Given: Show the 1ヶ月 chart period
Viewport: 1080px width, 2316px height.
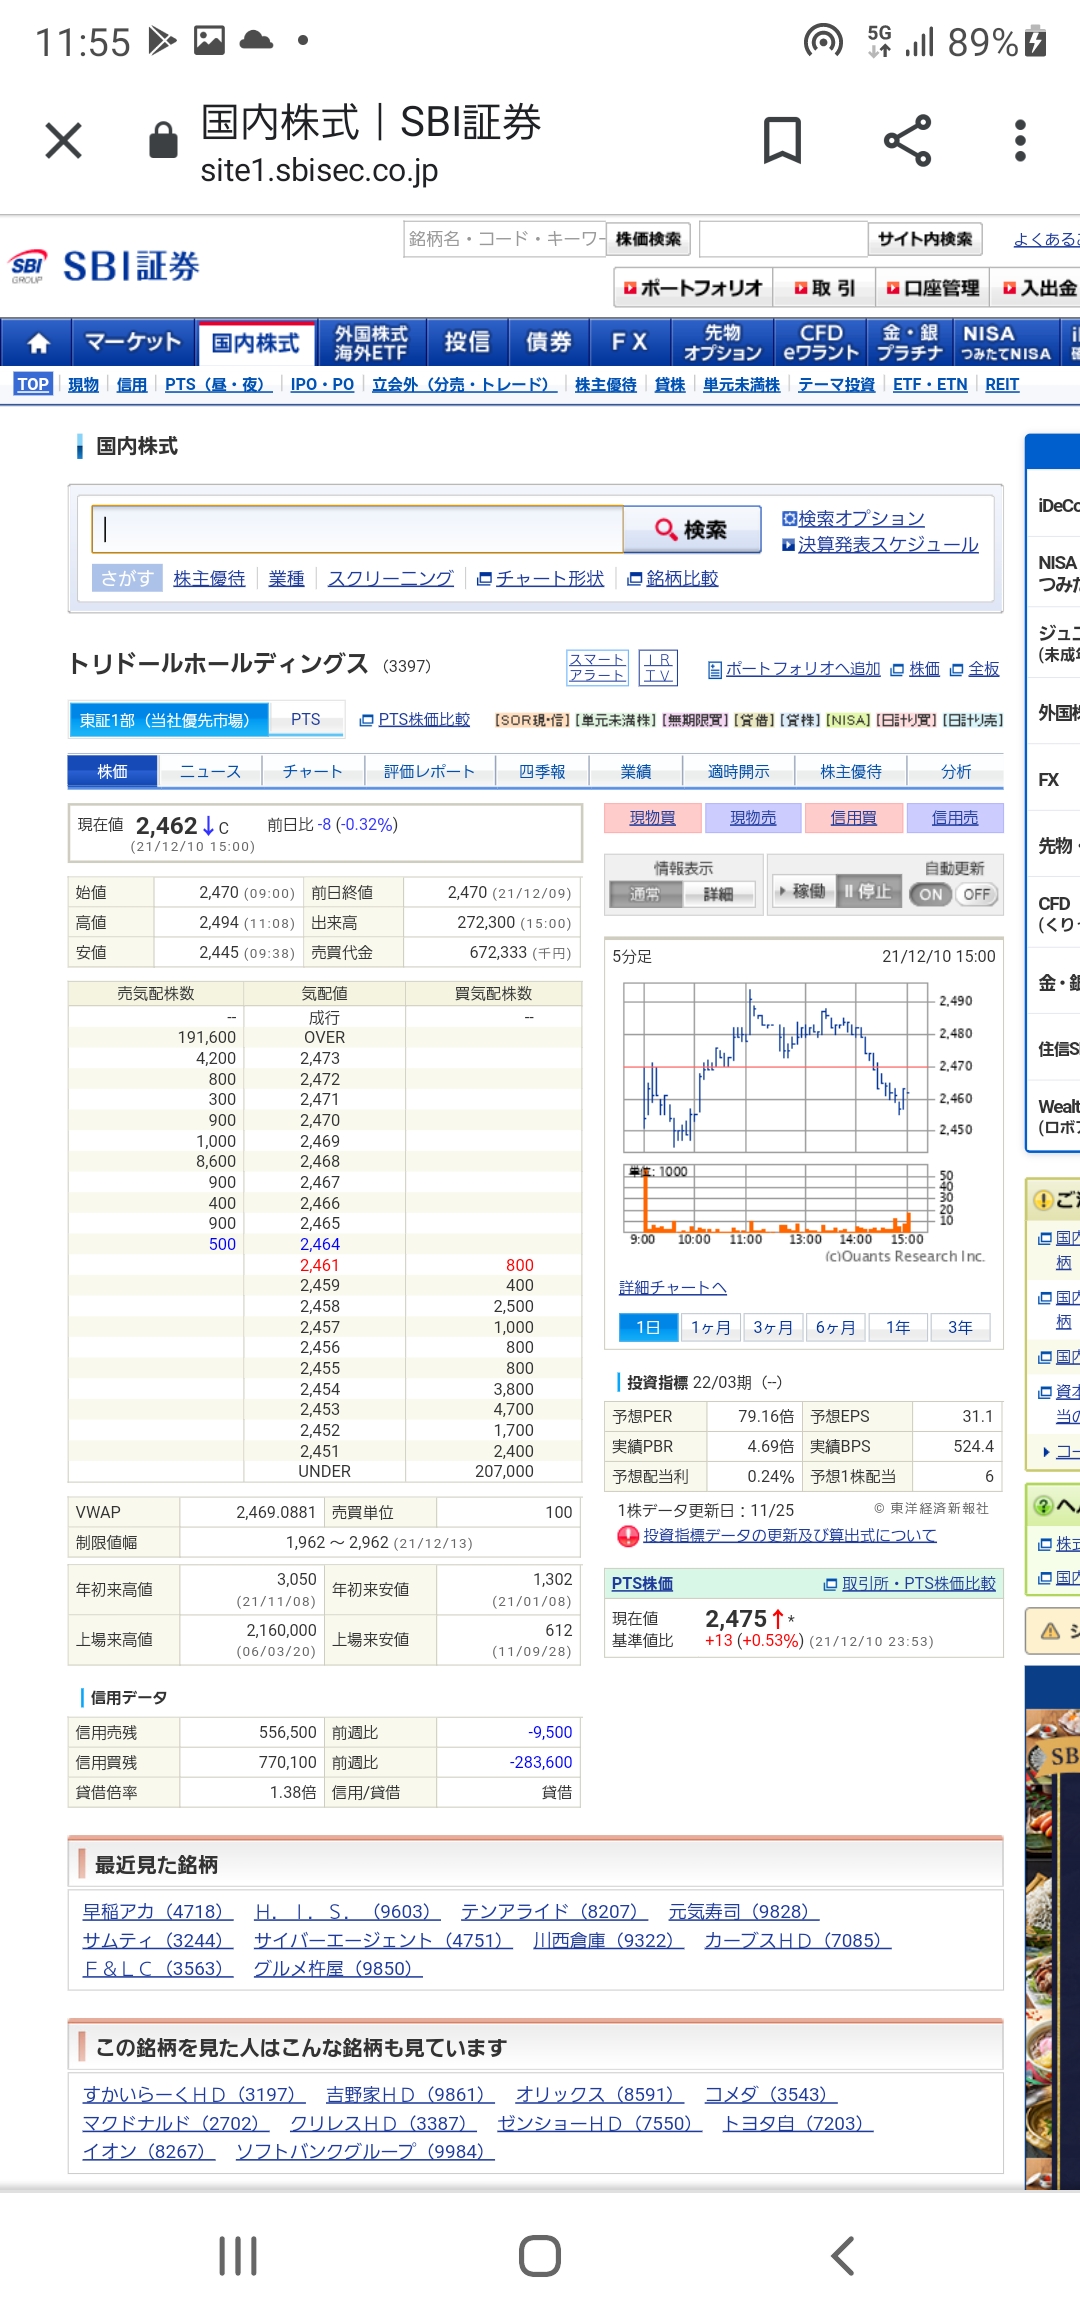Looking at the screenshot, I should click(710, 1327).
